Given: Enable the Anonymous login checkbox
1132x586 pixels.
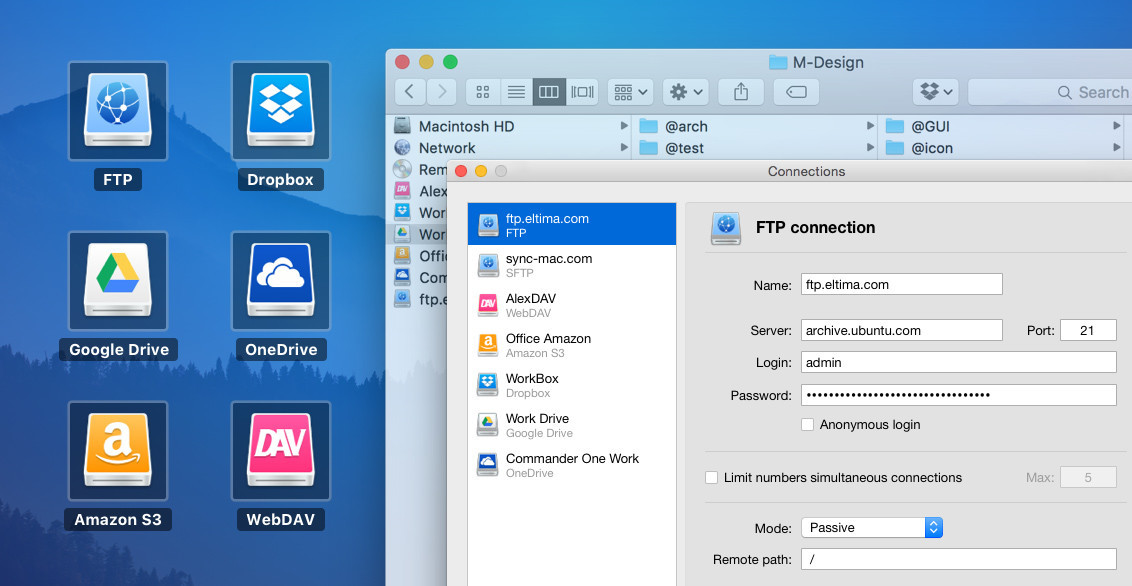Looking at the screenshot, I should pos(808,424).
